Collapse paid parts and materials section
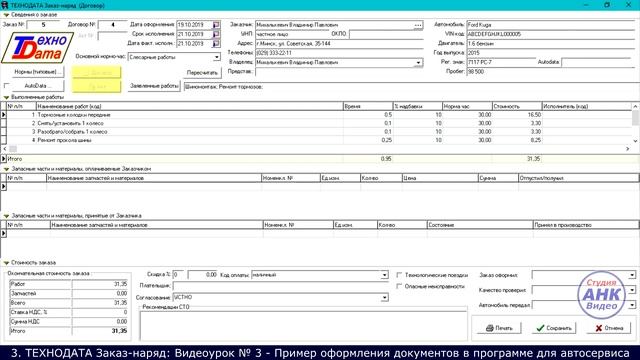Screen dimensions: 640x360 coord(6,169)
